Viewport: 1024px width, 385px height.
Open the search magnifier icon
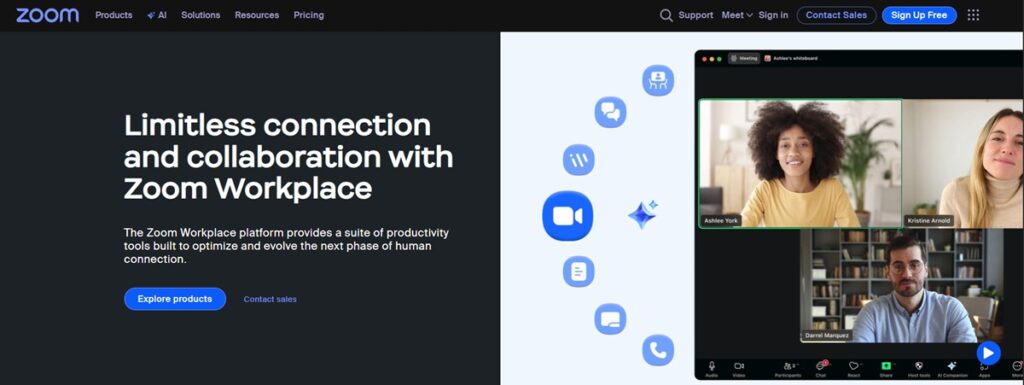[x=665, y=15]
